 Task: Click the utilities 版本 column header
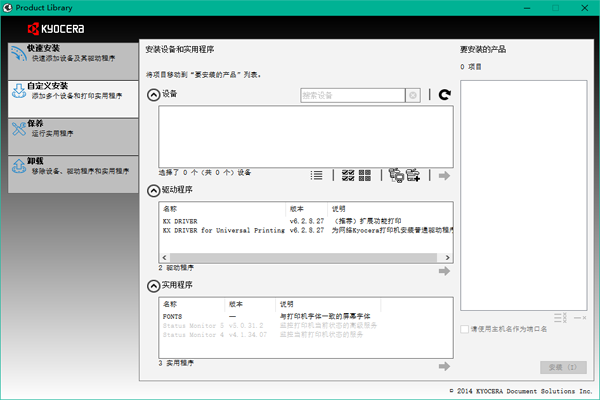[x=250, y=304]
